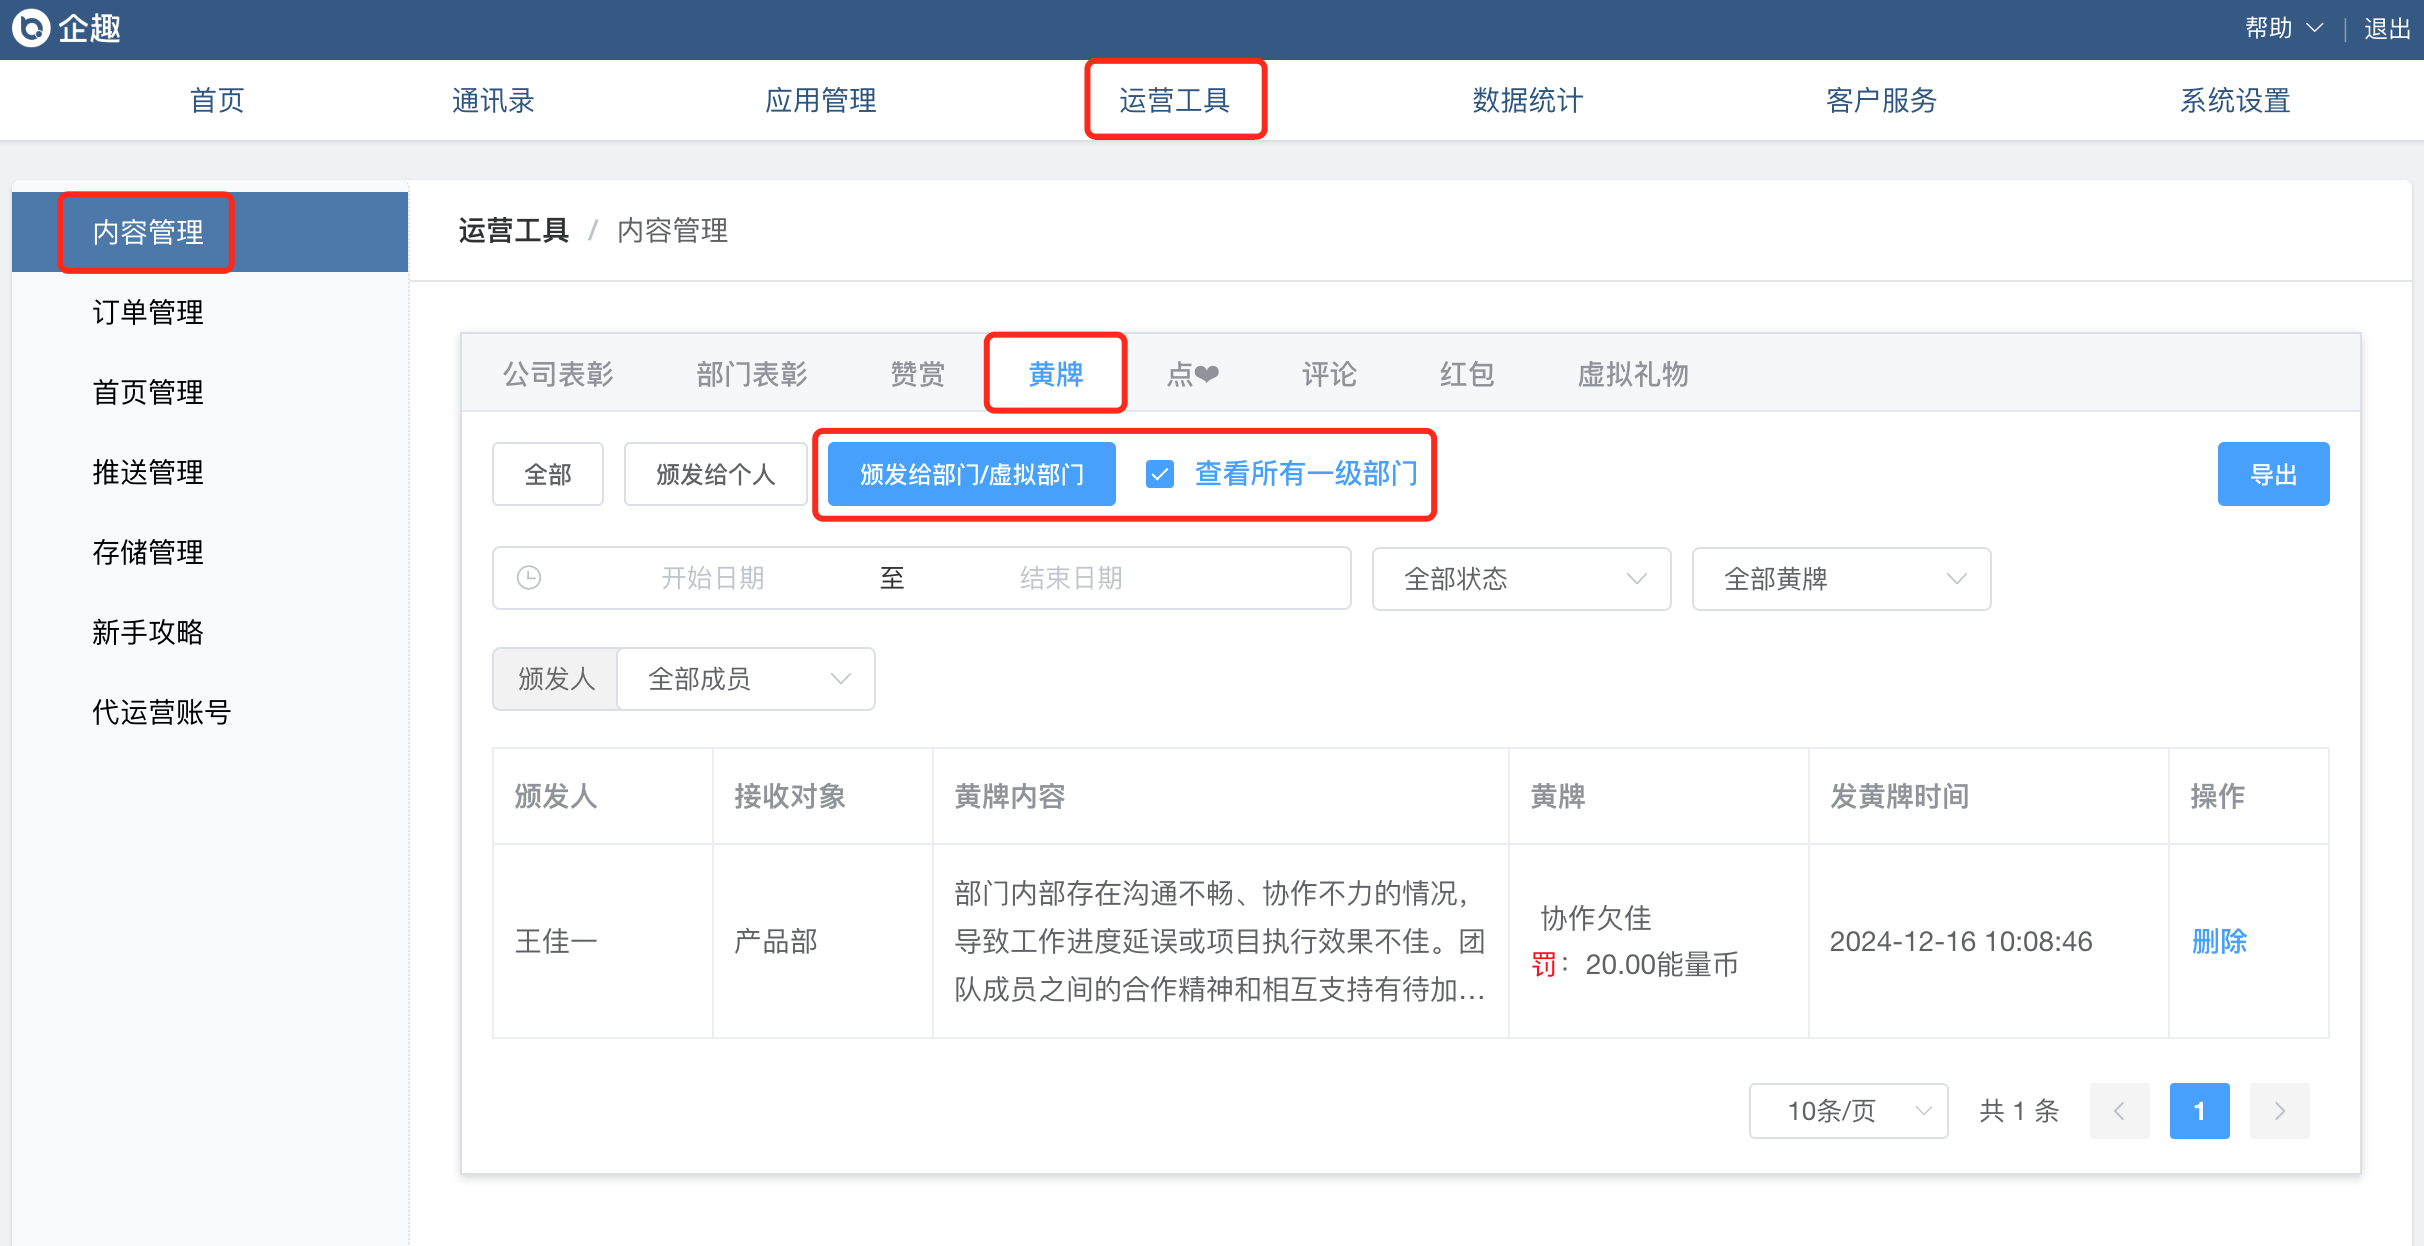Switch to the 公司表彰 tab

(558, 374)
